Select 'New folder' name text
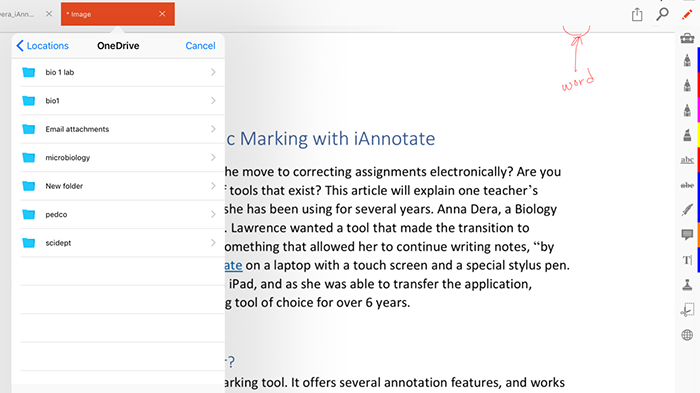Viewport: 700px width, 393px height. 64,186
